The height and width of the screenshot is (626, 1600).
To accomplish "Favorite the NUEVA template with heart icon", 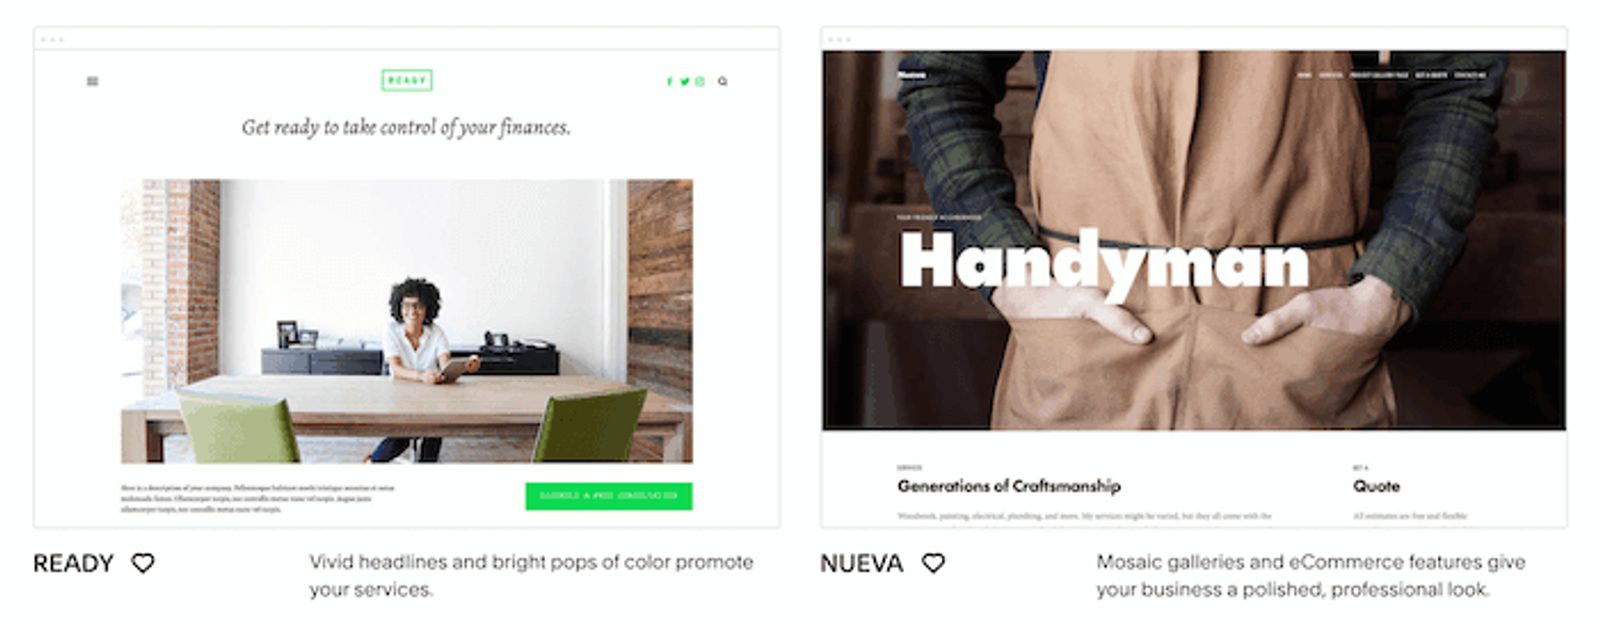I will 933,563.
